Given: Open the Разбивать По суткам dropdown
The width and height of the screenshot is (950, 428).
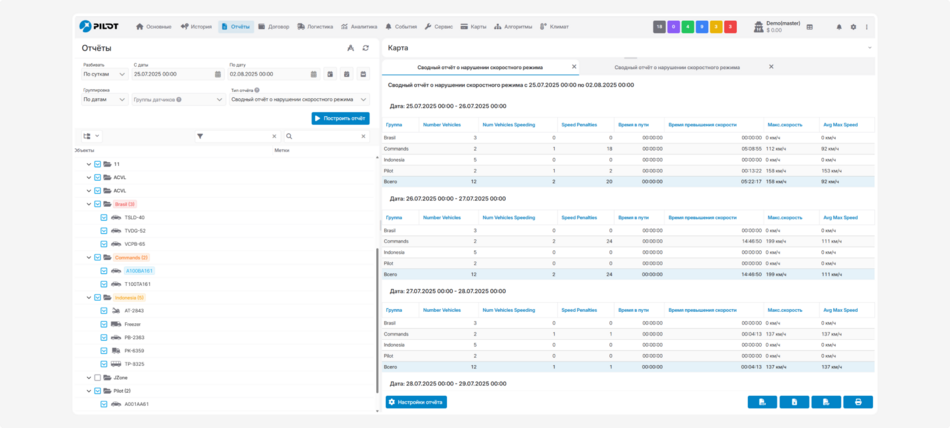Looking at the screenshot, I should [104, 74].
